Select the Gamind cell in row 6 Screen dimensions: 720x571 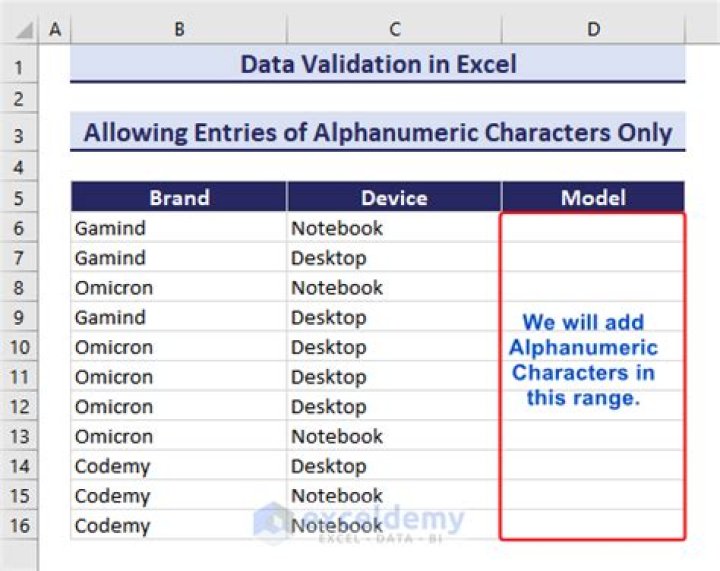coord(179,228)
